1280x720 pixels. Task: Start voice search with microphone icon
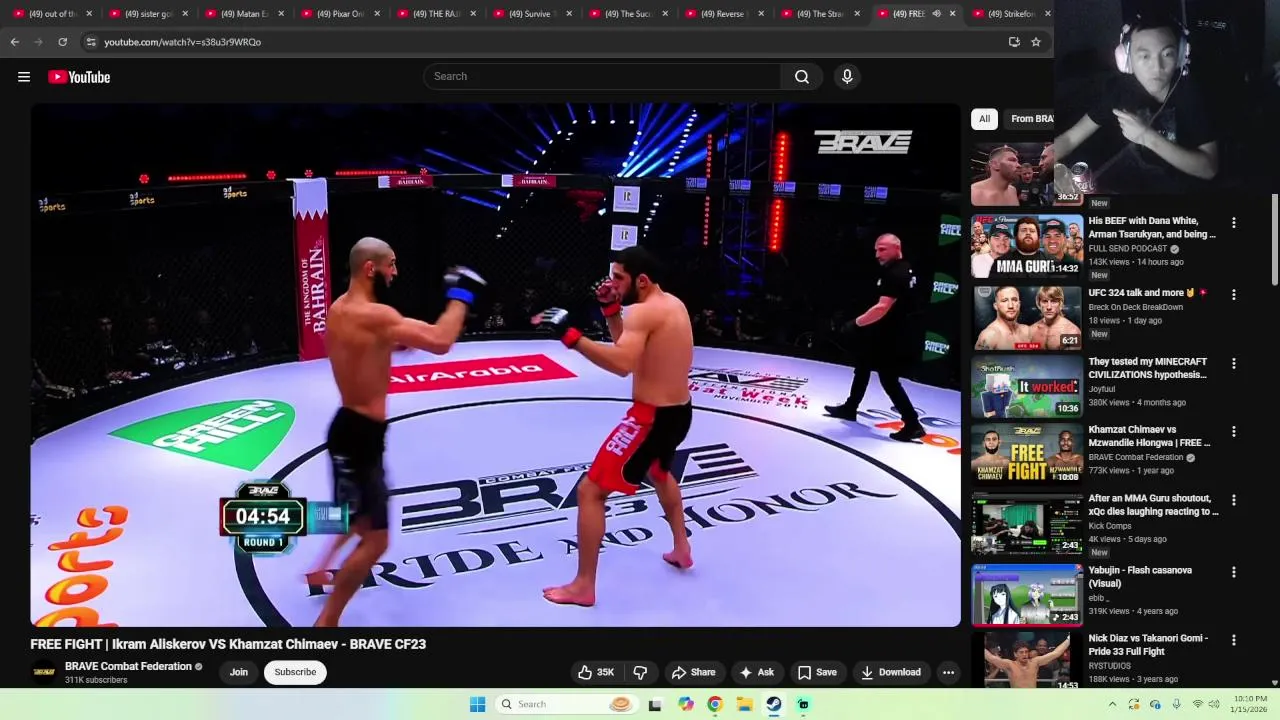tap(847, 76)
